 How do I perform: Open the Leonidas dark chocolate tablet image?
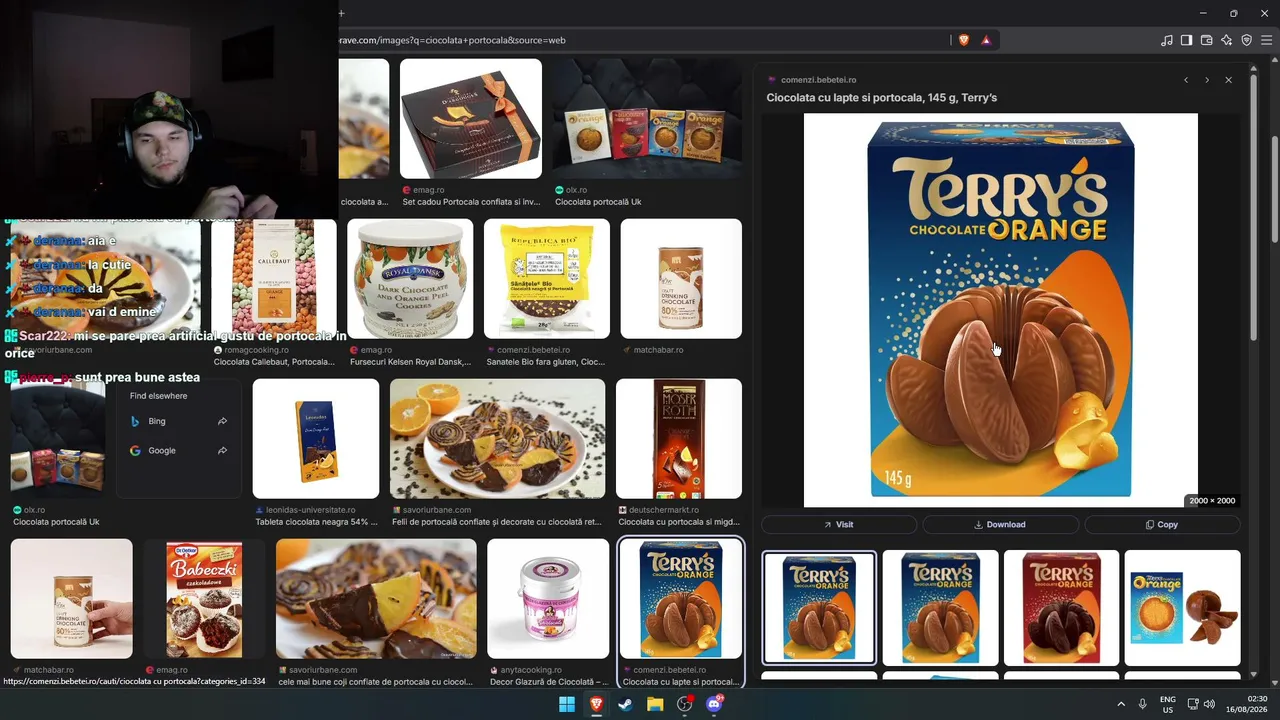tap(316, 438)
